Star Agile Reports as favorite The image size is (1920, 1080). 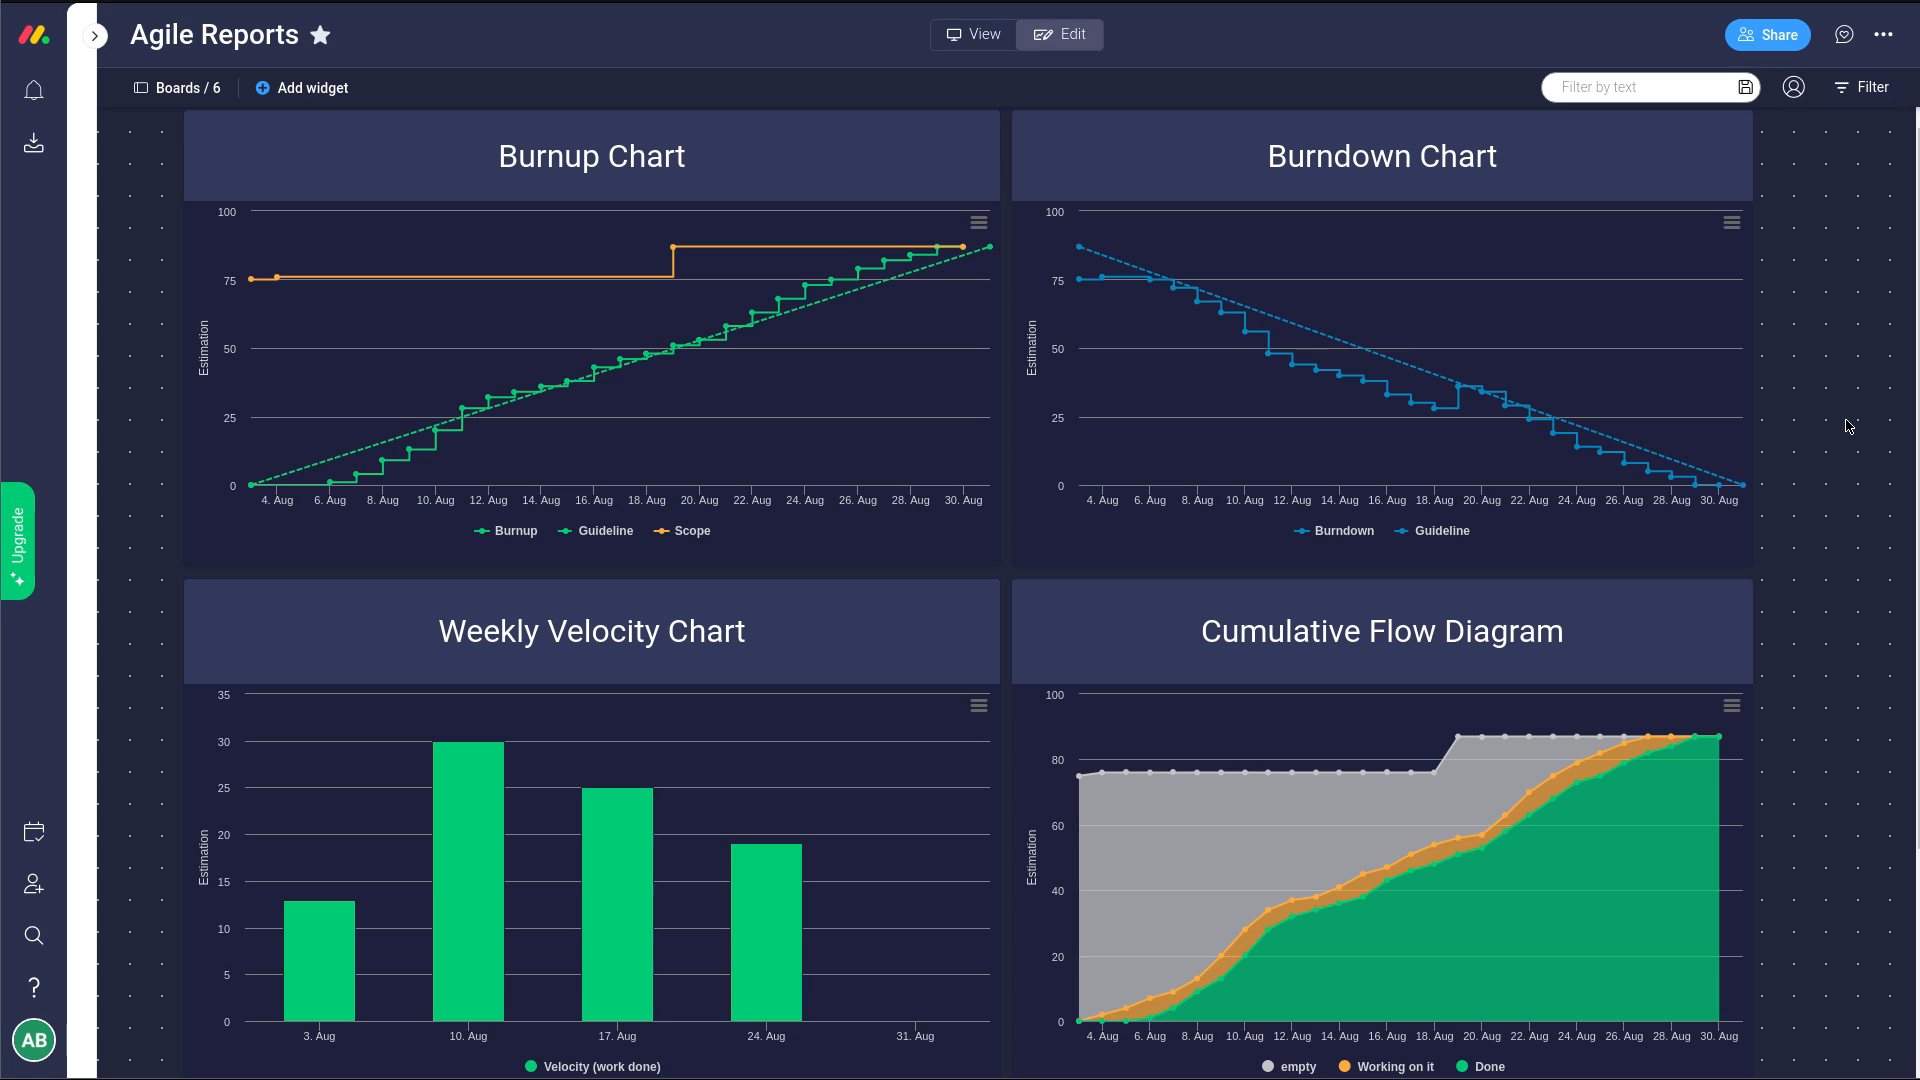320,35
